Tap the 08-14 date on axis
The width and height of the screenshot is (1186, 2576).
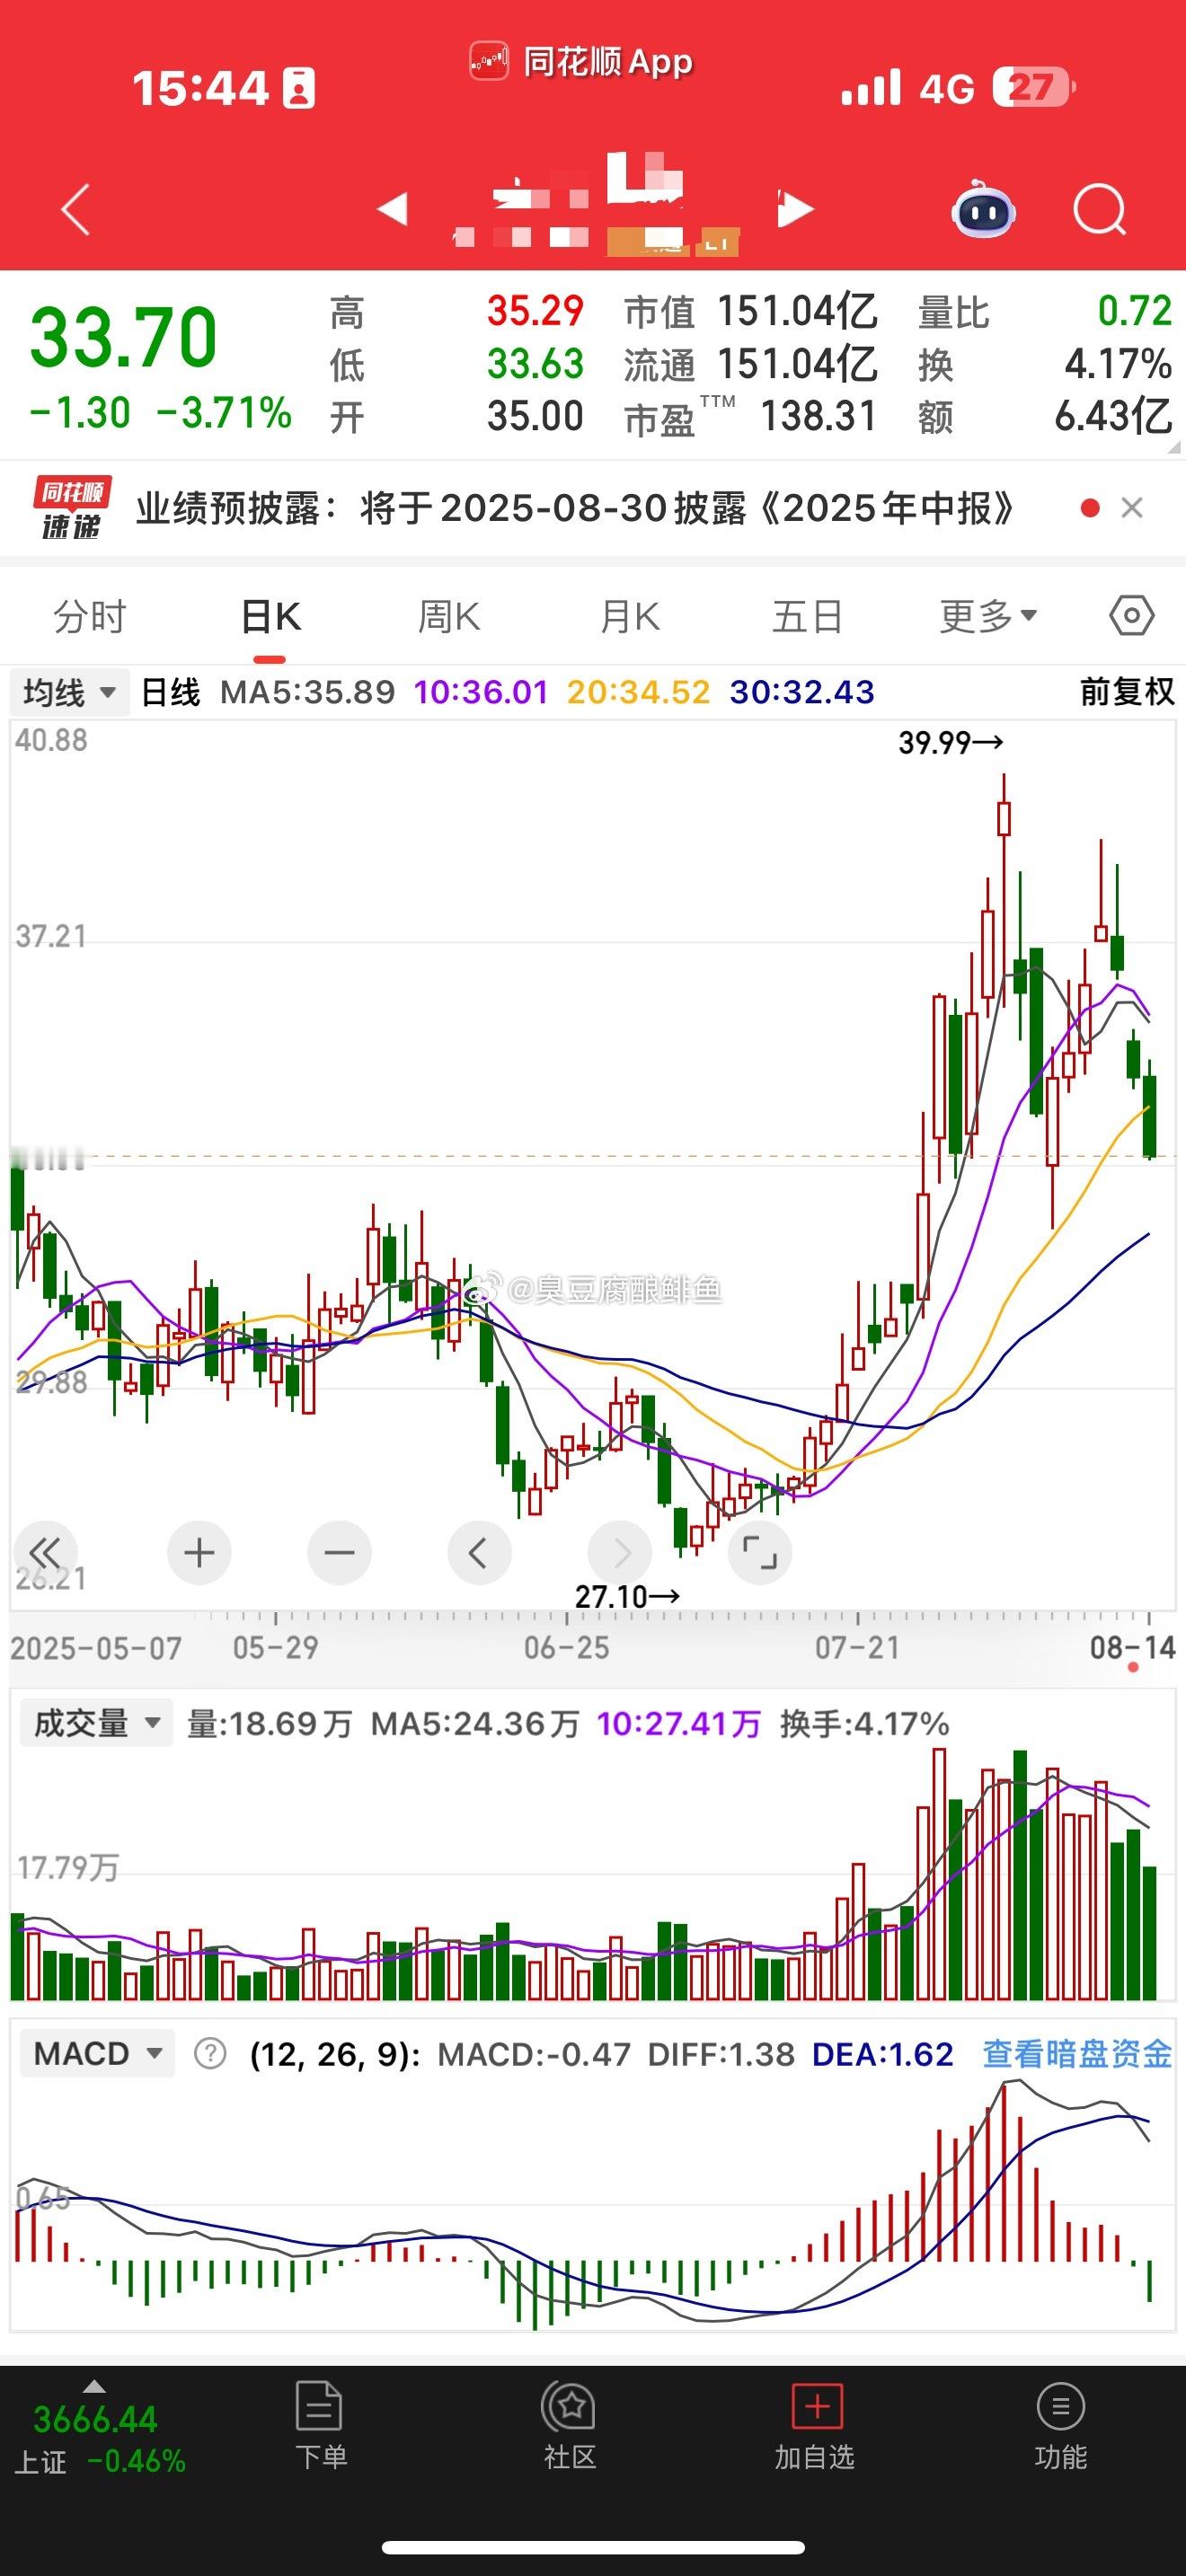tap(1132, 1648)
